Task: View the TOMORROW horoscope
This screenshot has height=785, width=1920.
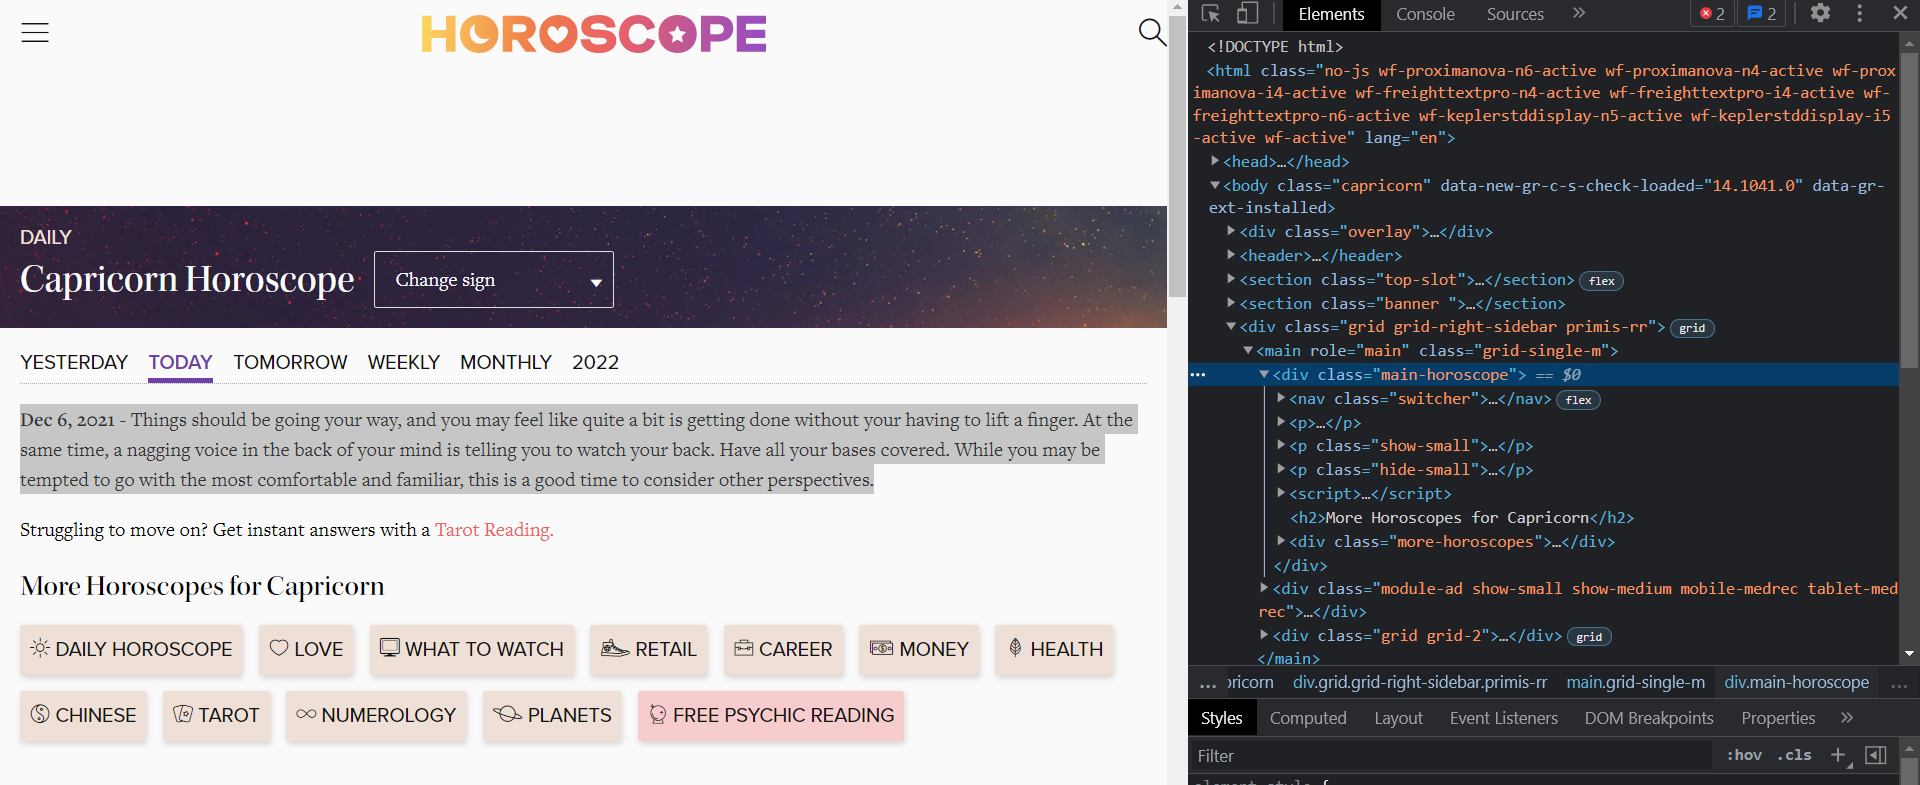Action: pyautogui.click(x=290, y=362)
